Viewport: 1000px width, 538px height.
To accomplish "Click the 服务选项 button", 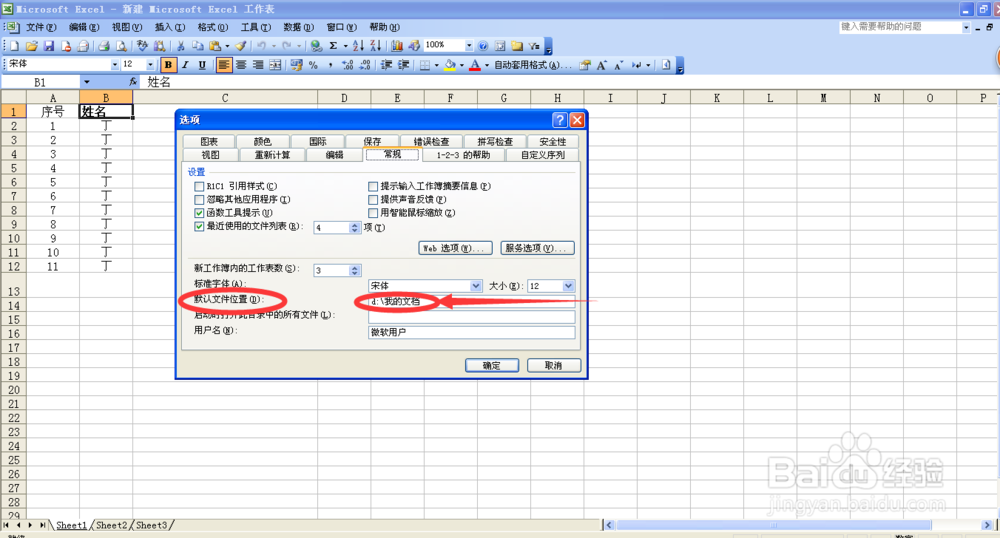I will 537,248.
